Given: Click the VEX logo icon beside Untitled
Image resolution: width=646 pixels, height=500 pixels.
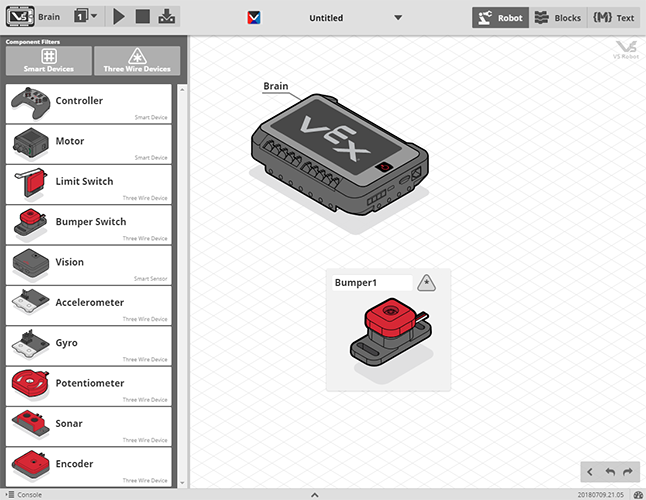Looking at the screenshot, I should tap(254, 17).
